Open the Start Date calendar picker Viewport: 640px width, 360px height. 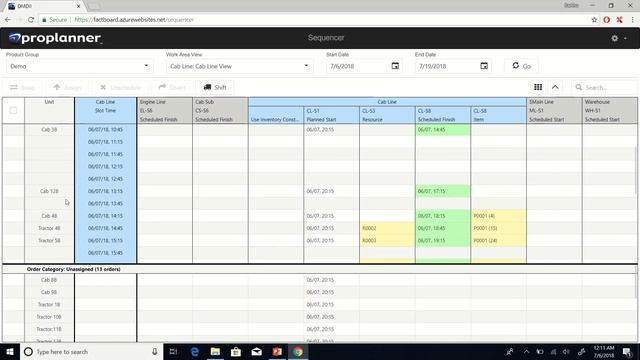(x=395, y=66)
